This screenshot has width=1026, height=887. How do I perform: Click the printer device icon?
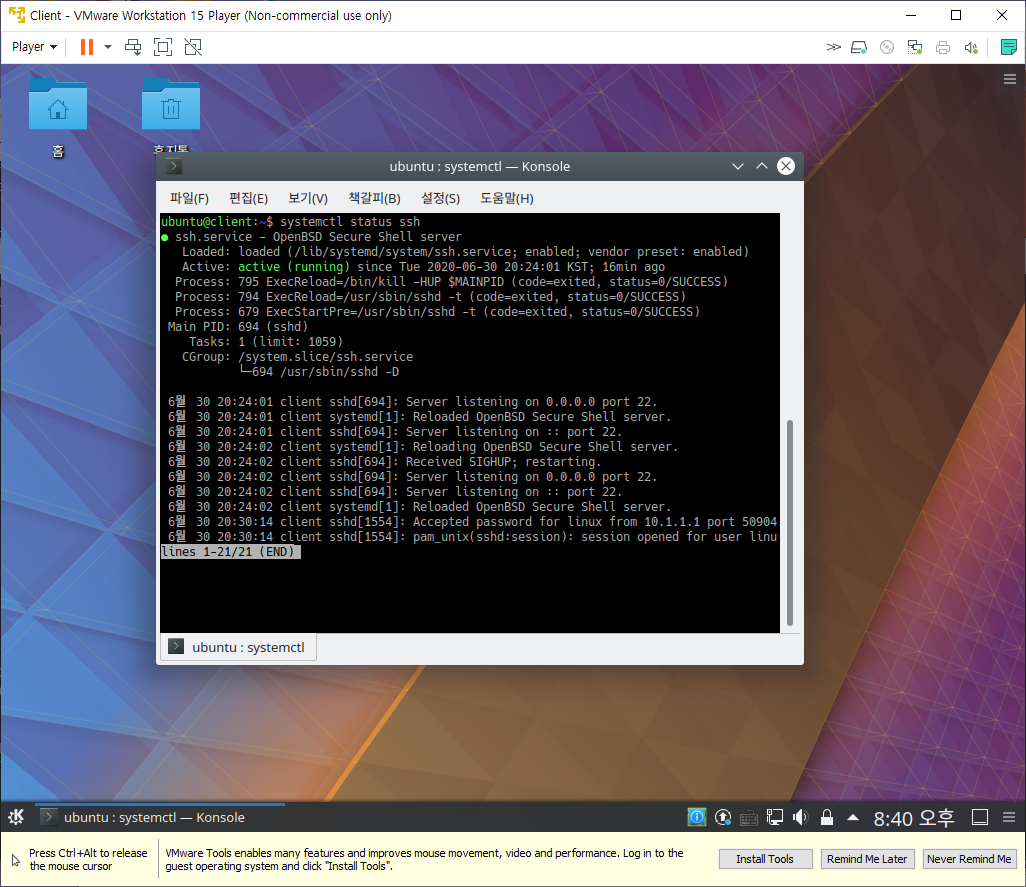(x=943, y=47)
